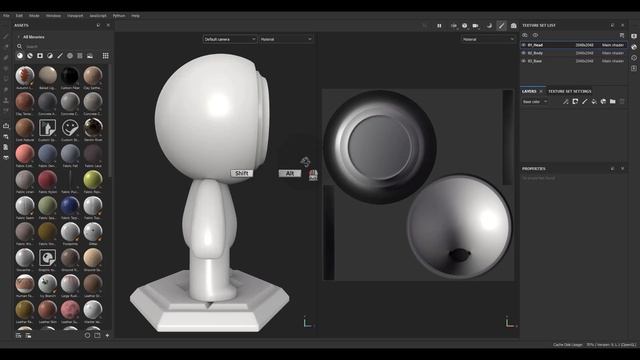Open the Shader settings side panel icon
This screenshot has width=640, height=360.
pos(634,47)
